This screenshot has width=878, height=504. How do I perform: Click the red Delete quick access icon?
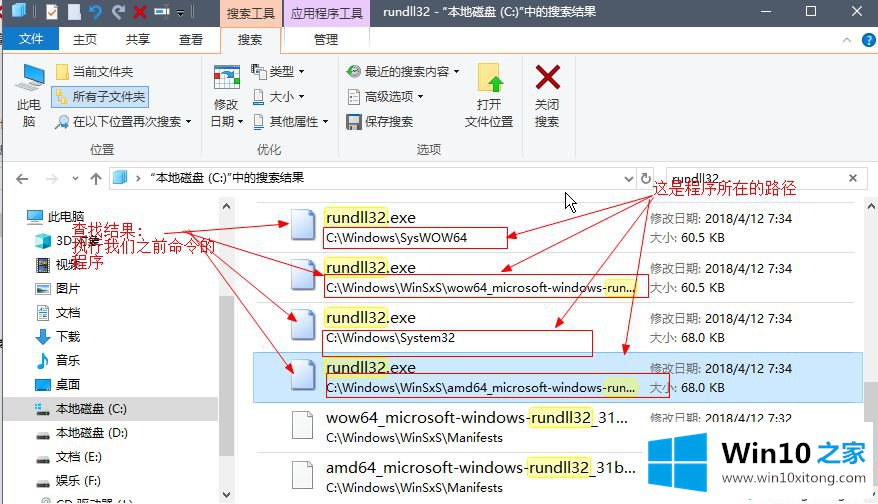[x=140, y=11]
